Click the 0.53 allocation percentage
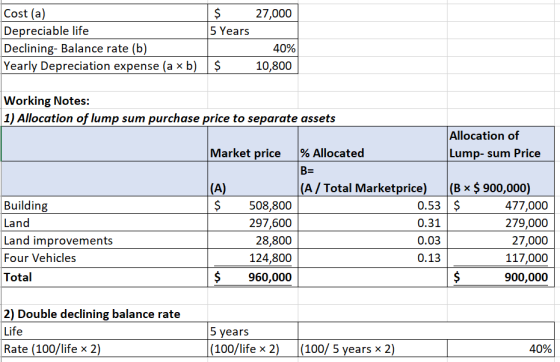 tap(373, 205)
